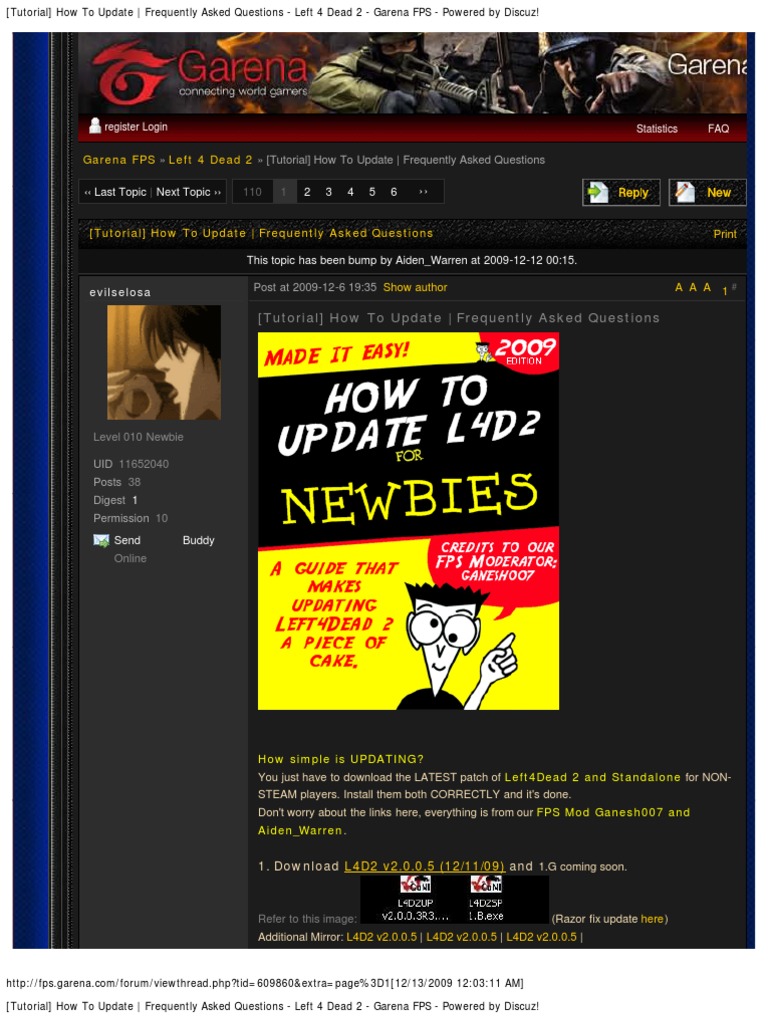
Task: Click the Garena flame logo
Action: click(127, 73)
